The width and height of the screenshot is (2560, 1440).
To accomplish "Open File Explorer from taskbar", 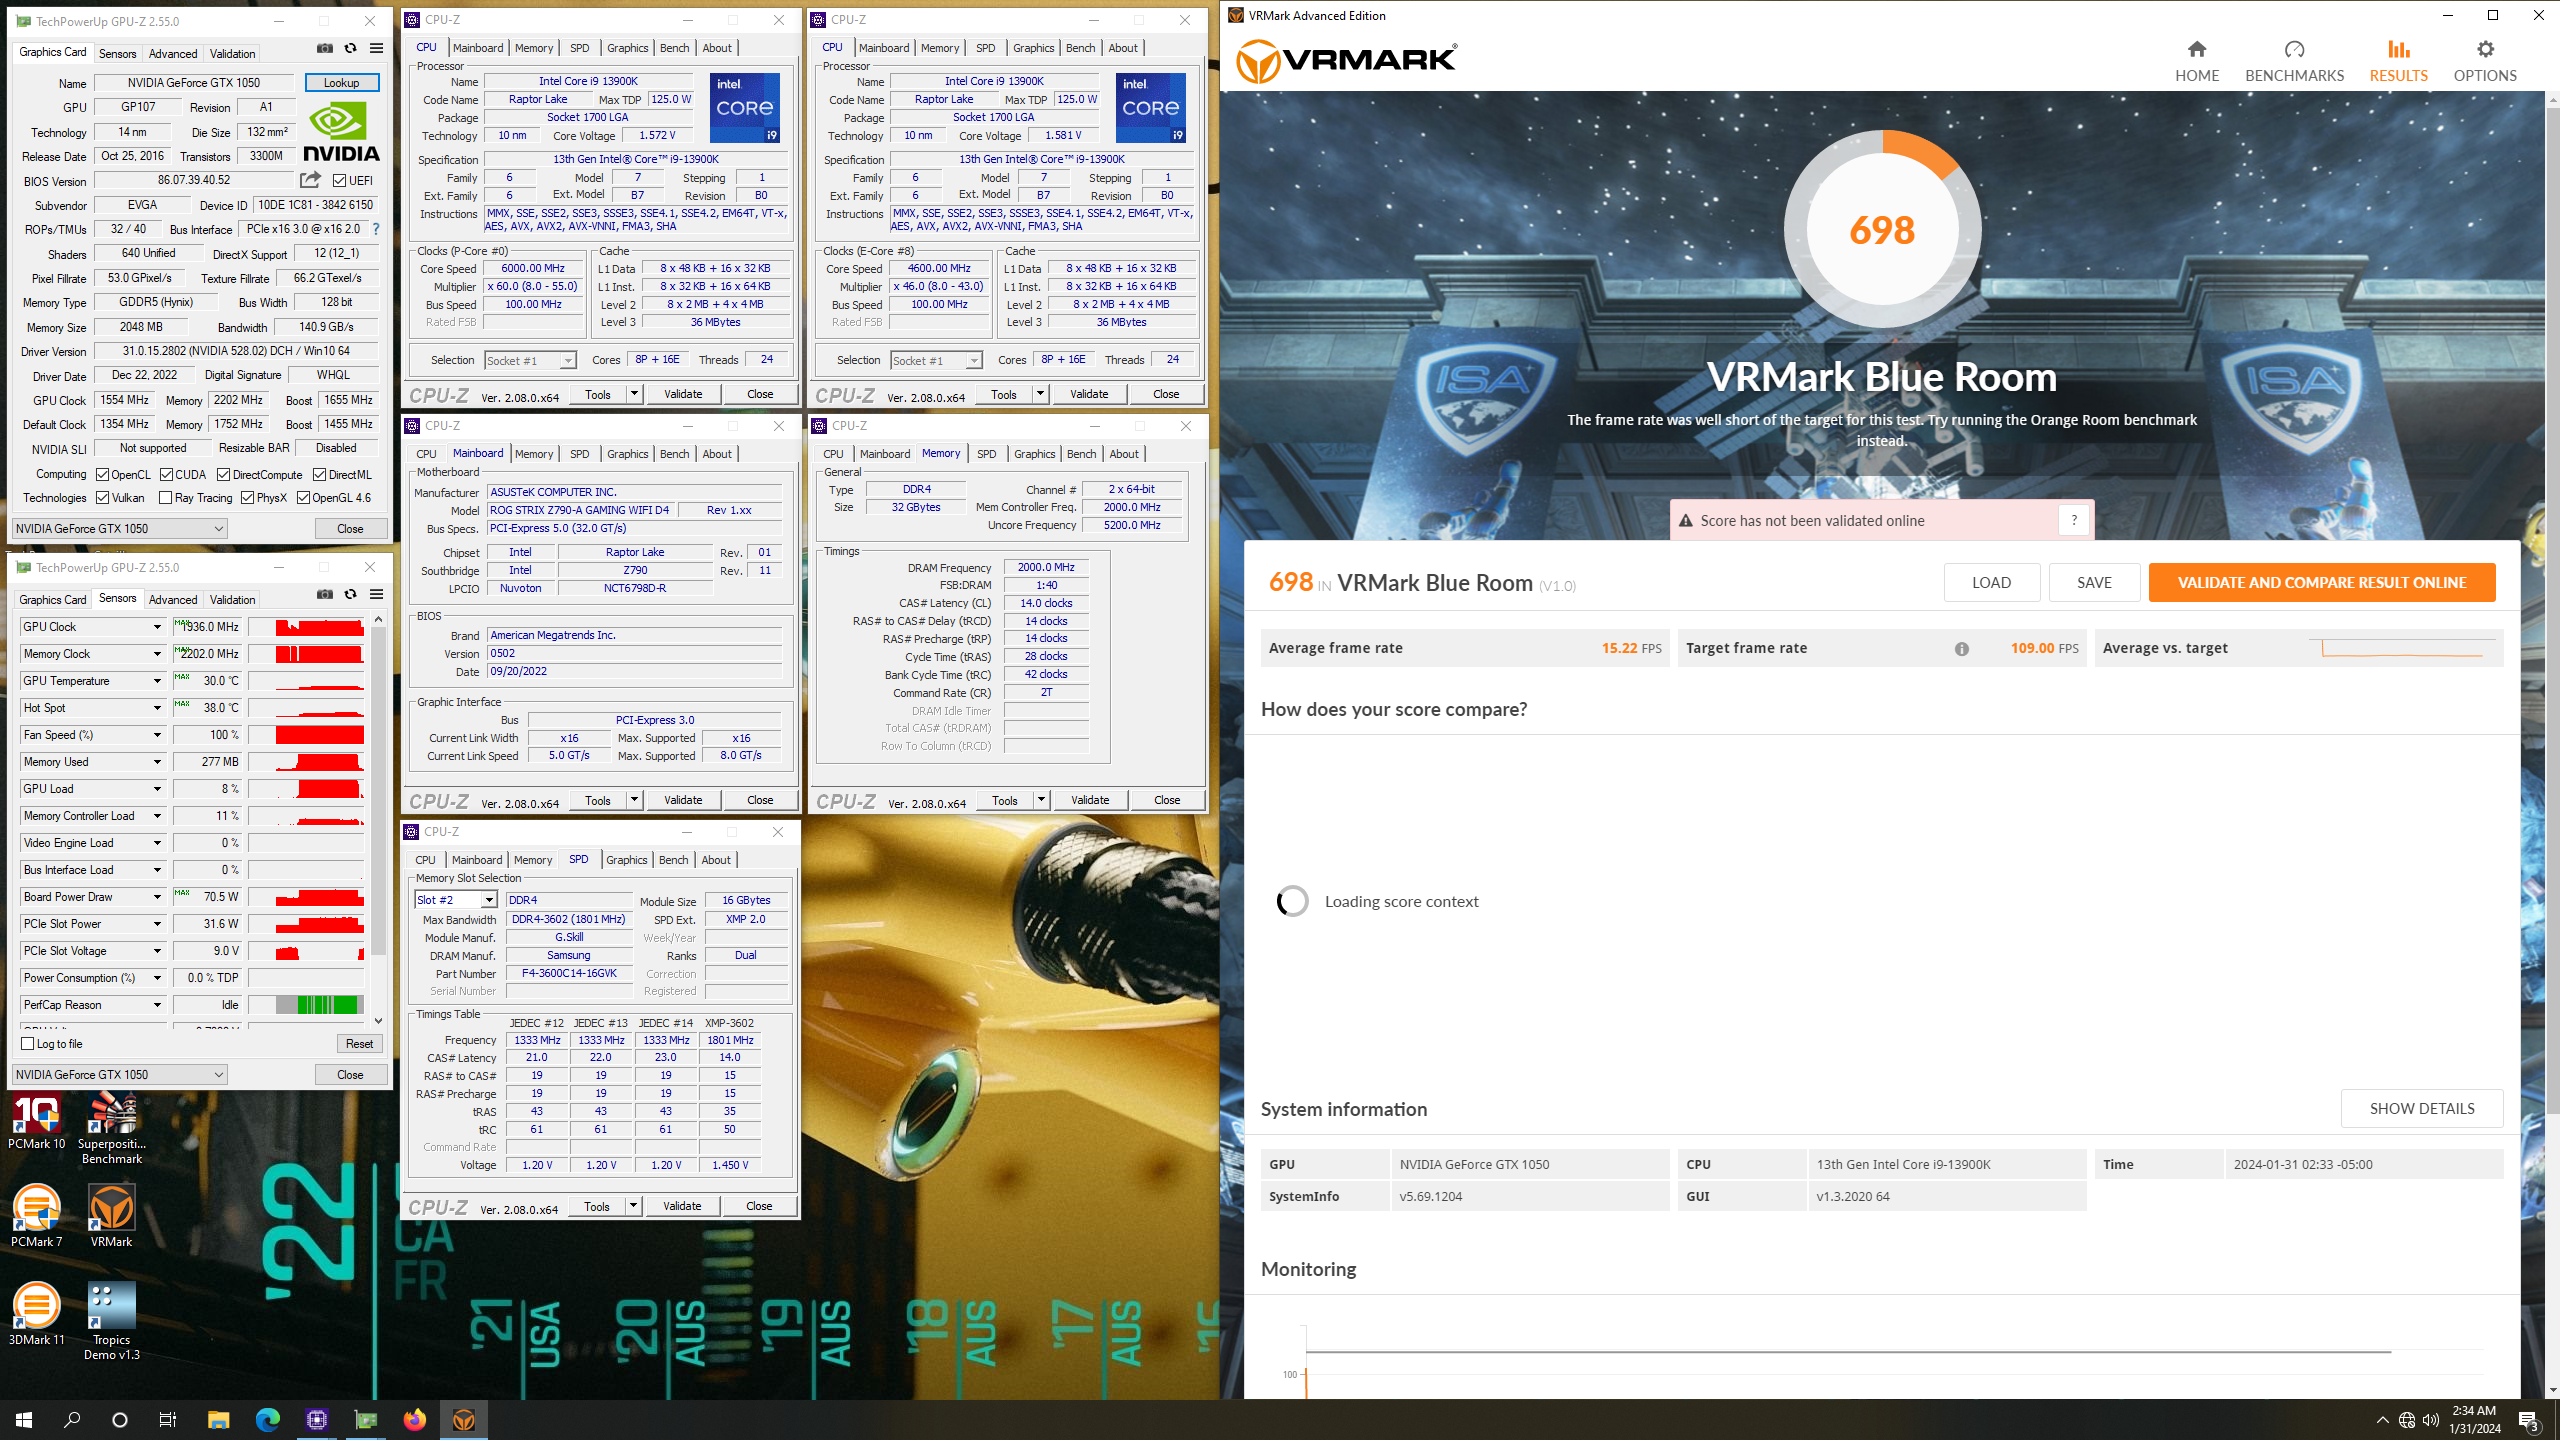I will (218, 1419).
